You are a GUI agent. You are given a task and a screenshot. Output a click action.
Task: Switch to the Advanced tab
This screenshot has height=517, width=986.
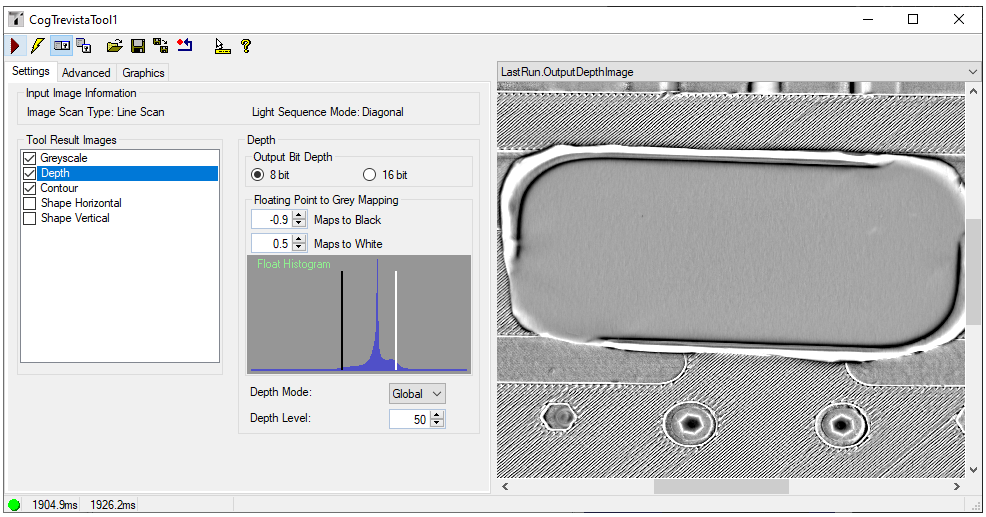click(86, 73)
